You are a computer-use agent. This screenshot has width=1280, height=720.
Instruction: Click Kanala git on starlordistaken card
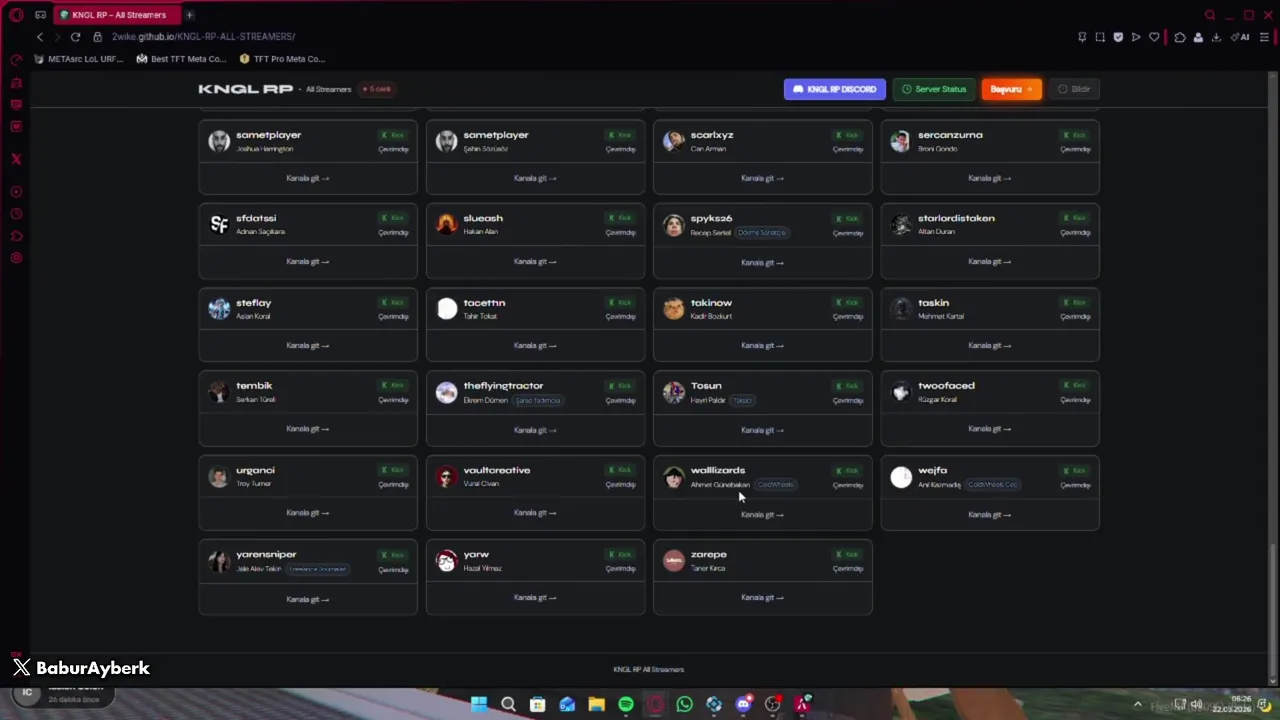pos(989,261)
